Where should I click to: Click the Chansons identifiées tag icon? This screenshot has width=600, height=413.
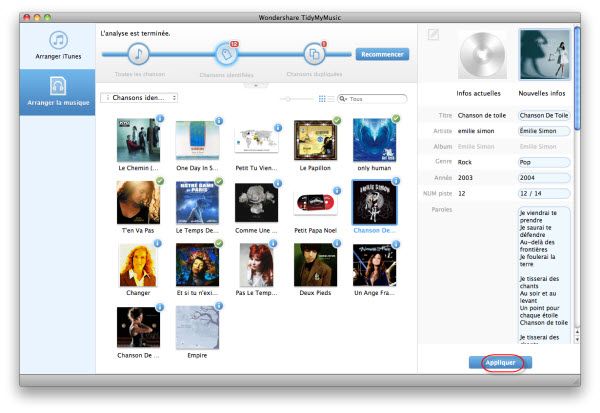[226, 54]
